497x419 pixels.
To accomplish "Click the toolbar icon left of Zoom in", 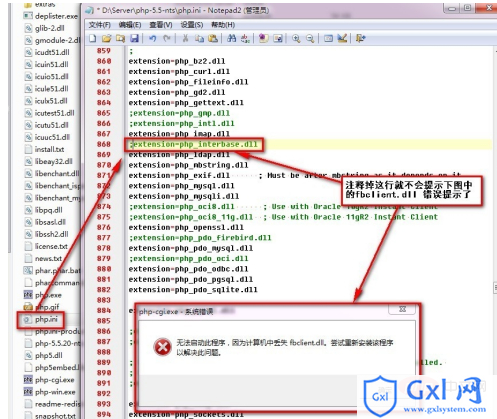I will coord(278,39).
